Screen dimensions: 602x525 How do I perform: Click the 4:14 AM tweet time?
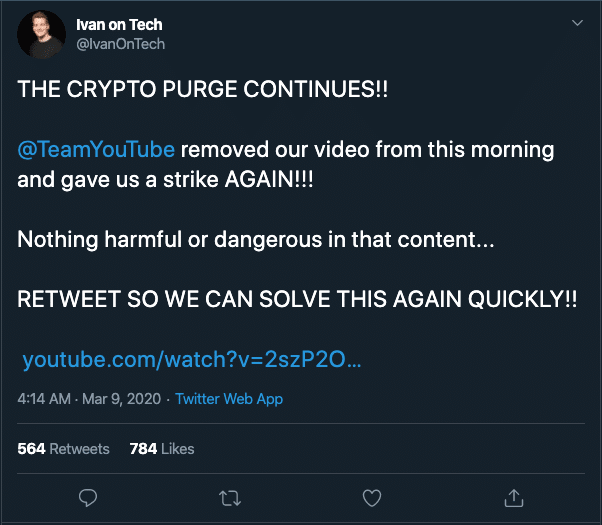coord(44,398)
